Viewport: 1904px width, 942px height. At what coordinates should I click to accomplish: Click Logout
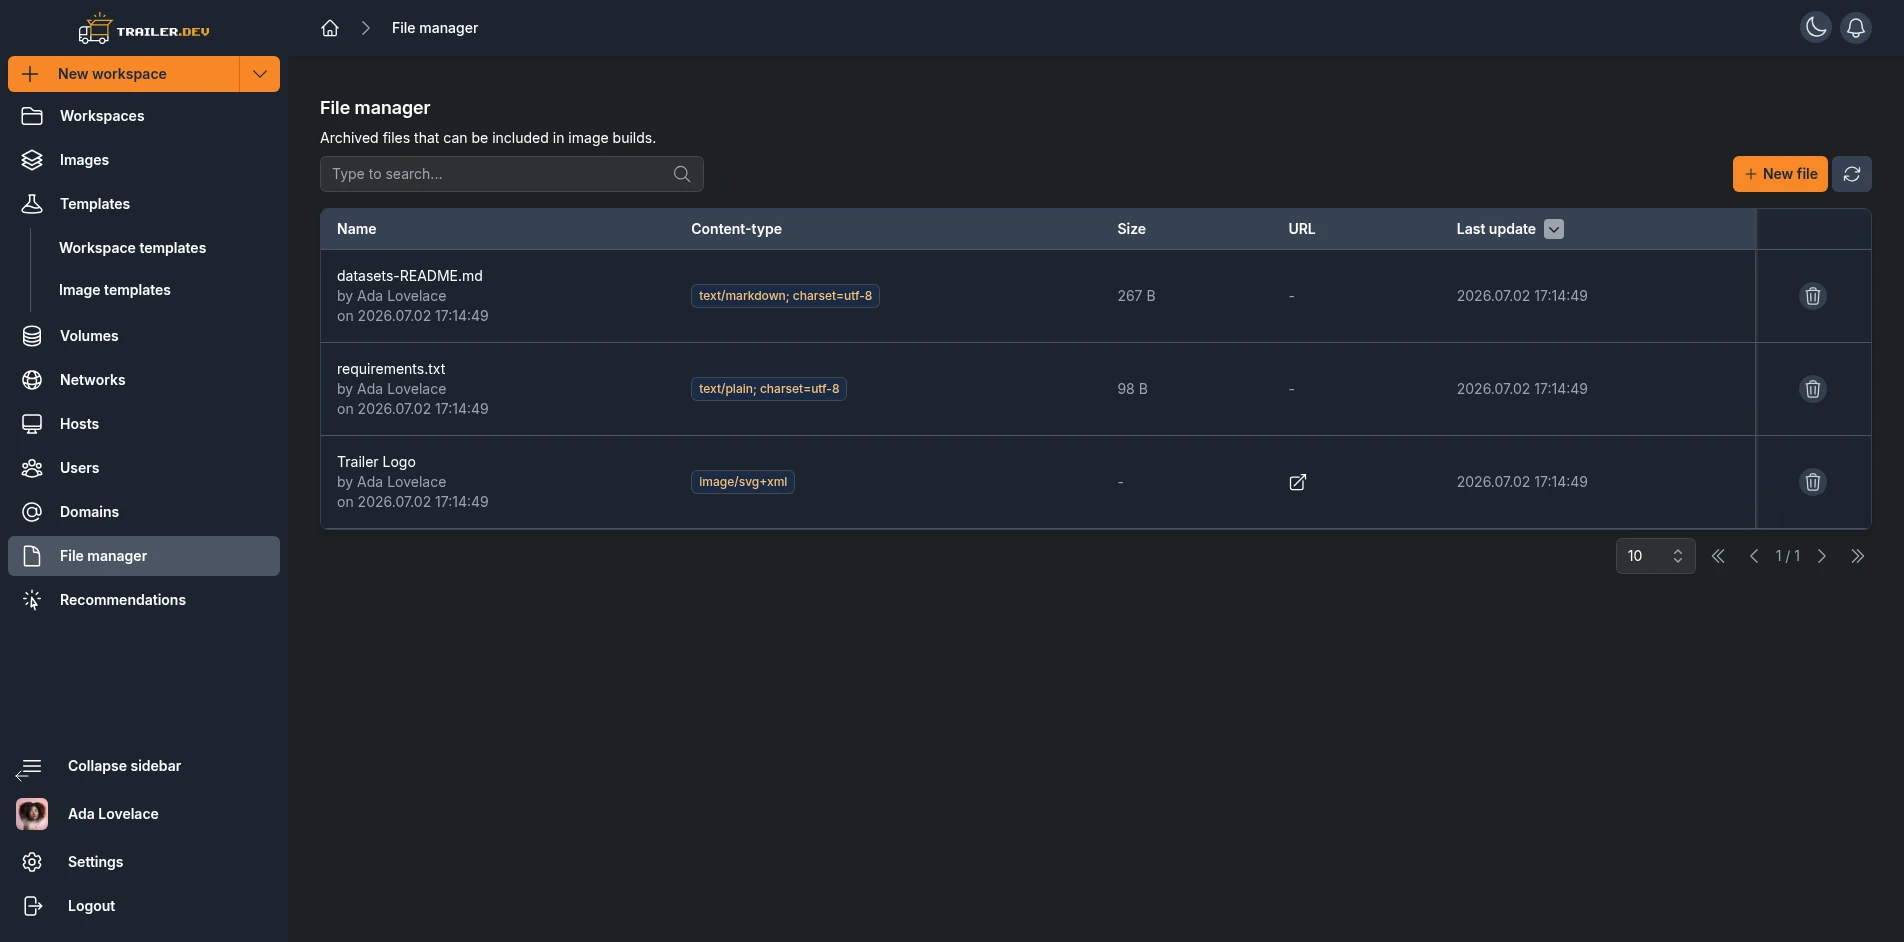click(144, 906)
